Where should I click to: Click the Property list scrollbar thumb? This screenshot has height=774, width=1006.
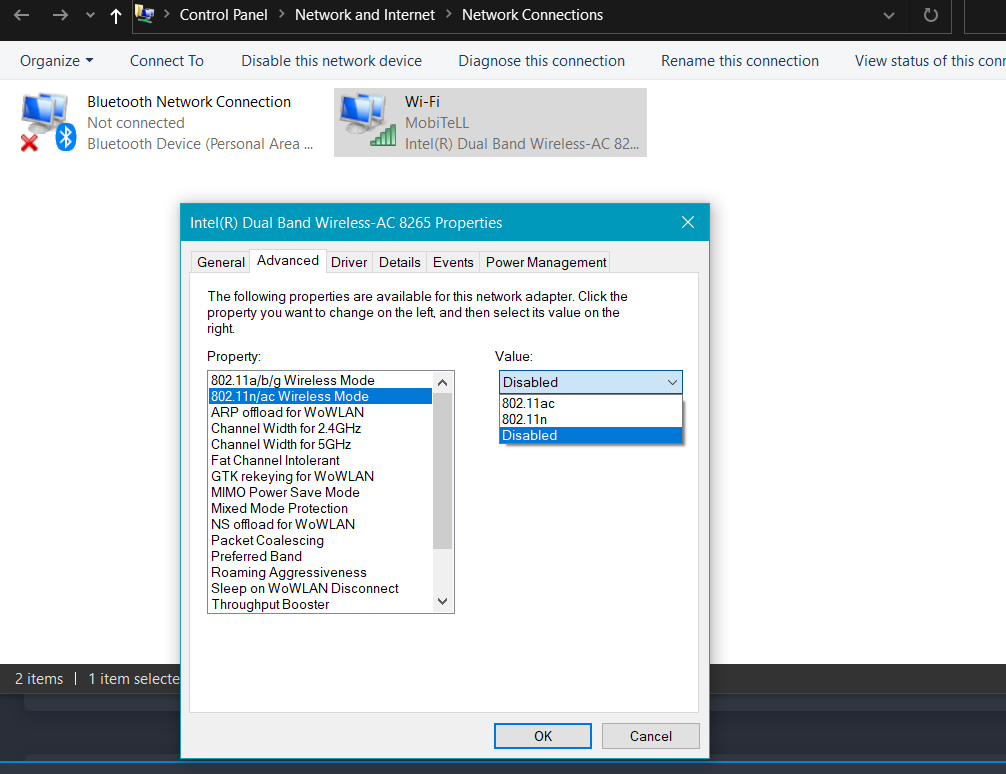[x=443, y=470]
